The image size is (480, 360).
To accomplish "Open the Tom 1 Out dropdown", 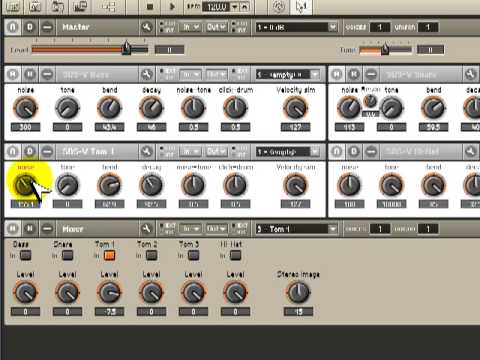I will pyautogui.click(x=216, y=152).
